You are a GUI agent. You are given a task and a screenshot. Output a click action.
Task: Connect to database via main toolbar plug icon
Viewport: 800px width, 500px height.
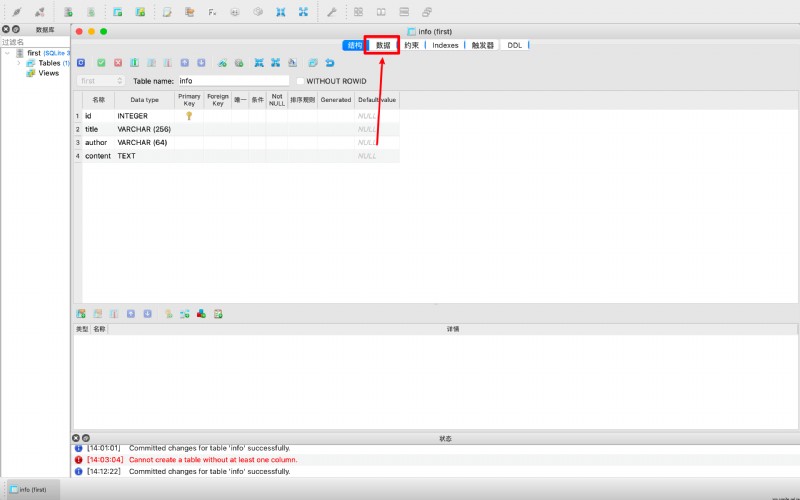[17, 12]
